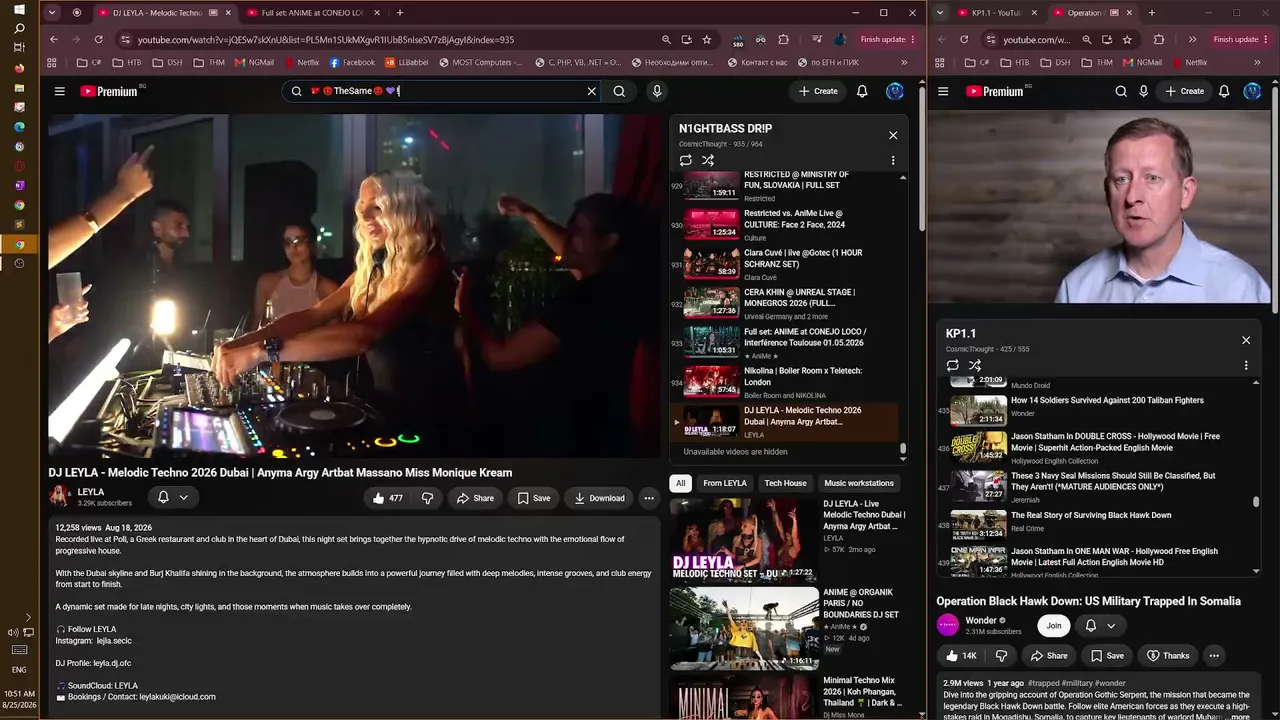The width and height of the screenshot is (1280, 720).
Task: Open the Facebook bookmark
Action: click(352, 62)
